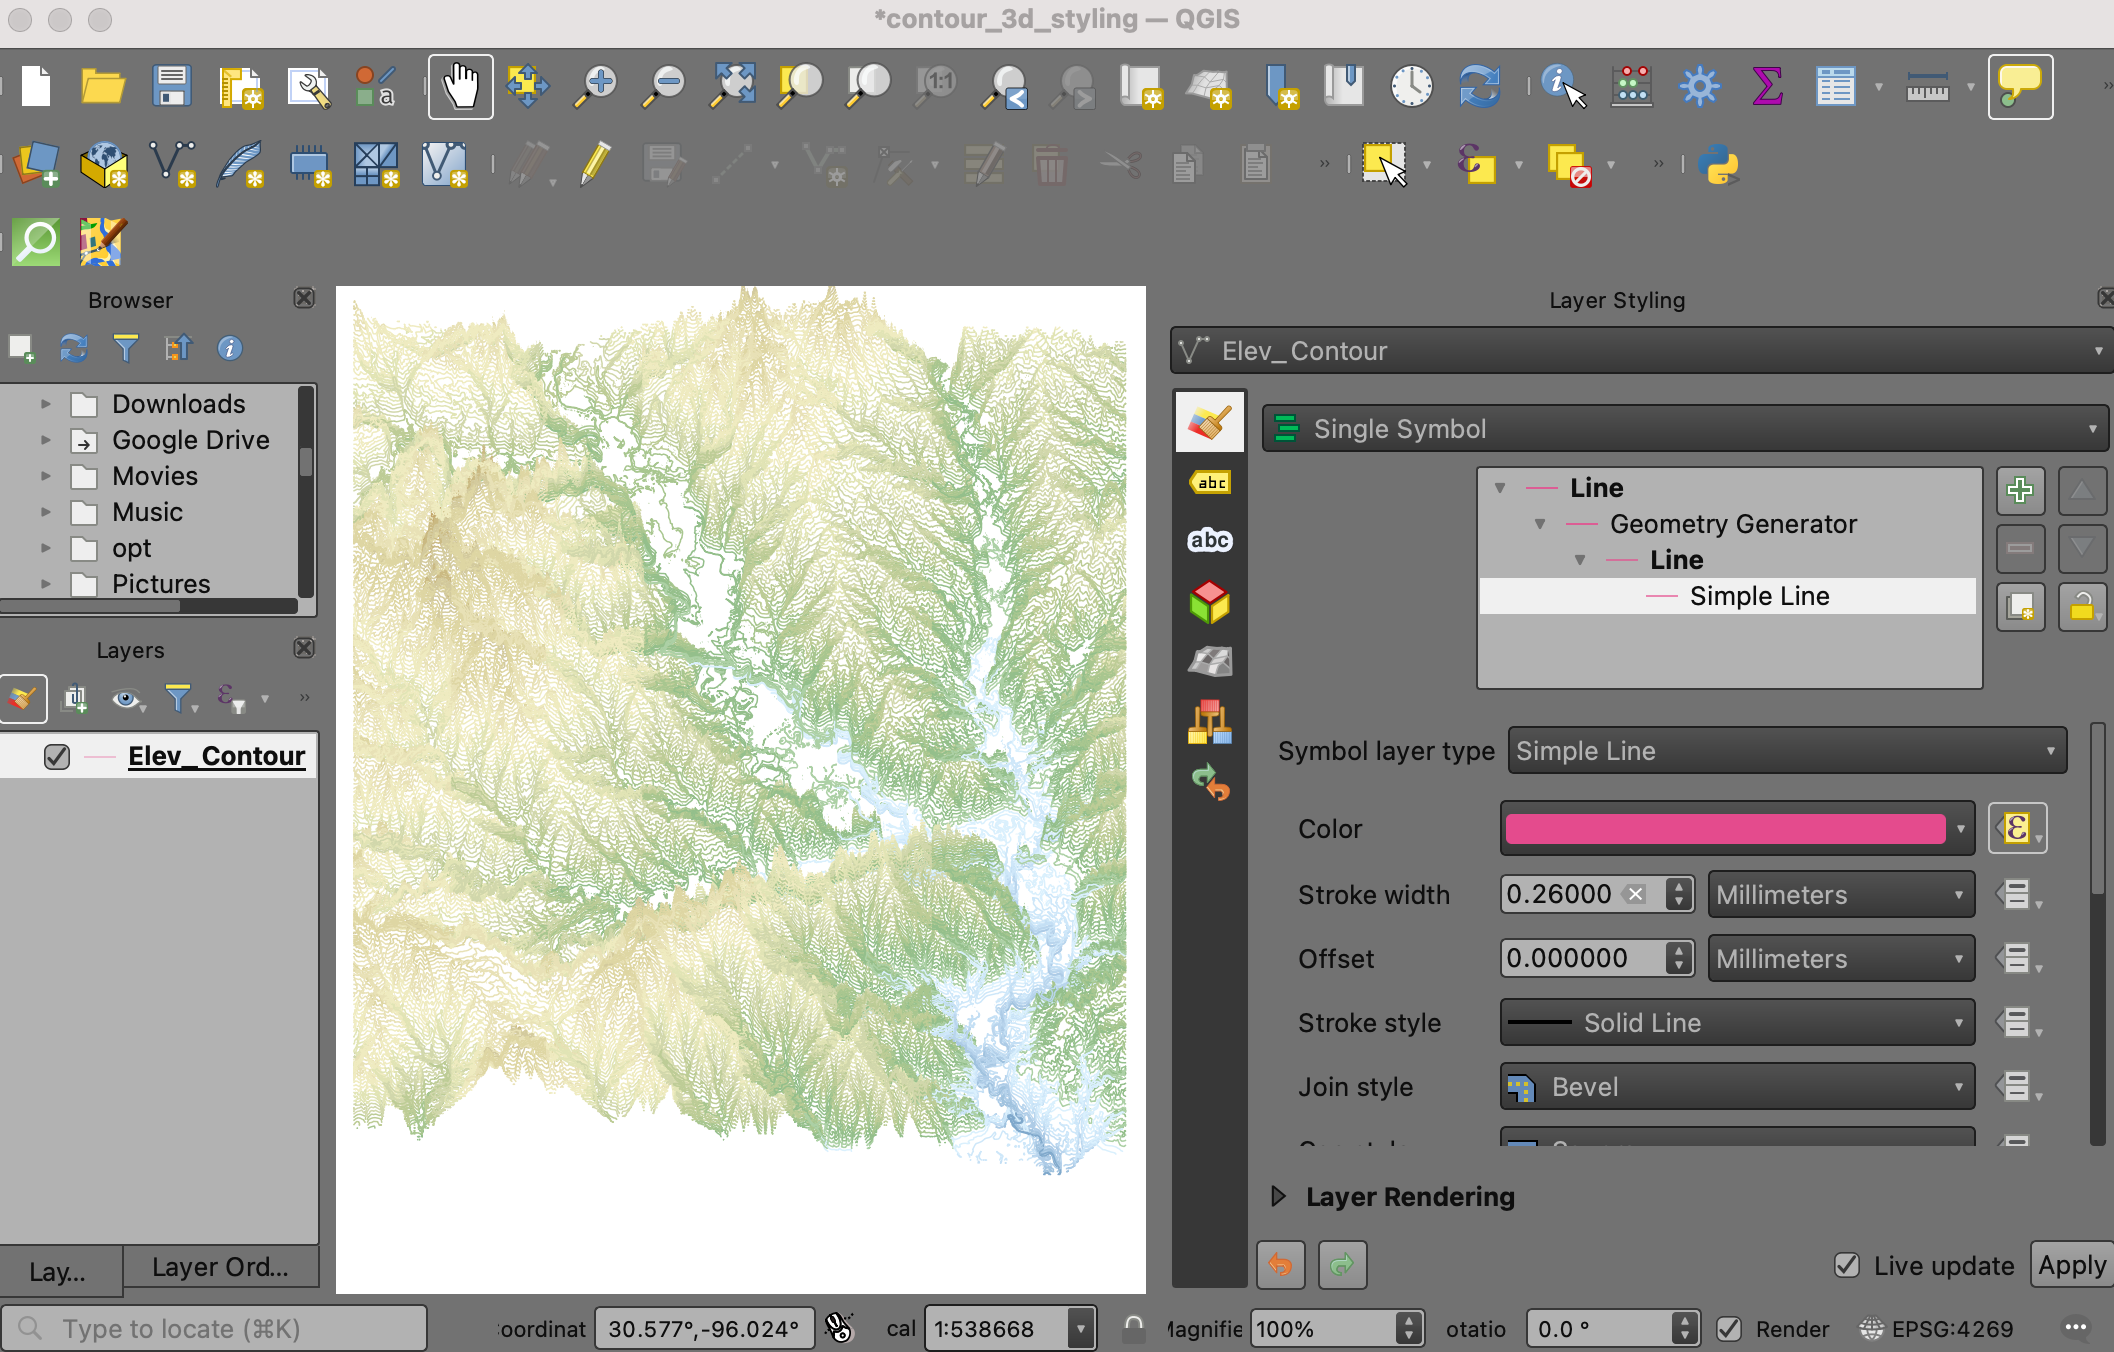2114x1352 pixels.
Task: Switch to the Layer Order tab
Action: (x=220, y=1268)
